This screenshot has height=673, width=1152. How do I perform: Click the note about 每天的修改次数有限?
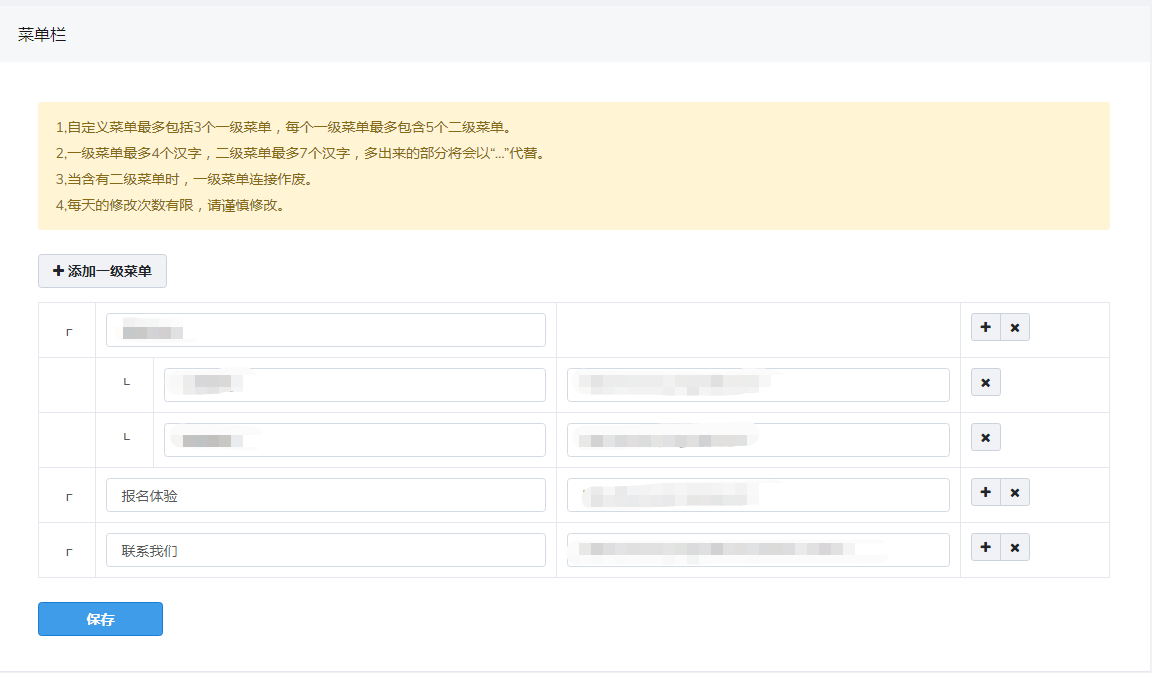point(171,206)
